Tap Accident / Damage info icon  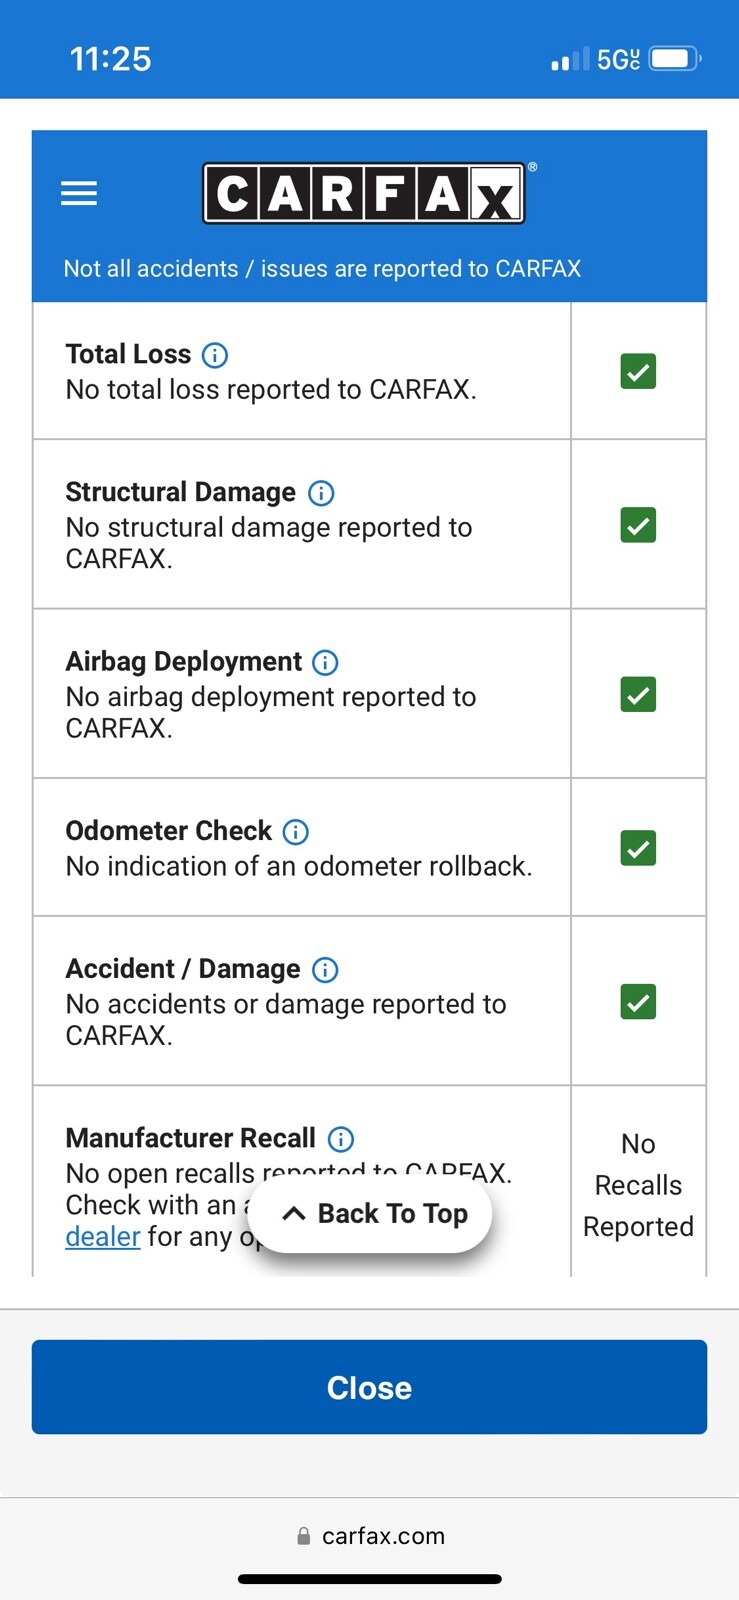[325, 969]
